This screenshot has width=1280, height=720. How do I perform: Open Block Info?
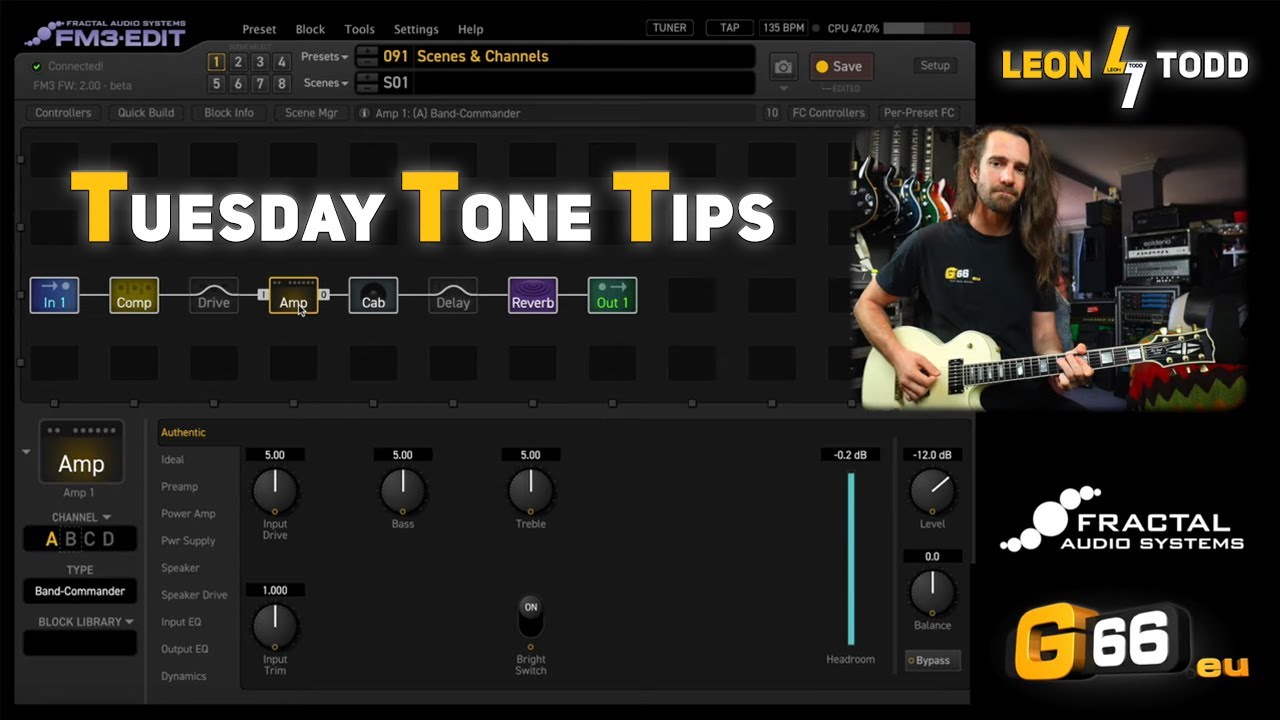click(x=229, y=113)
